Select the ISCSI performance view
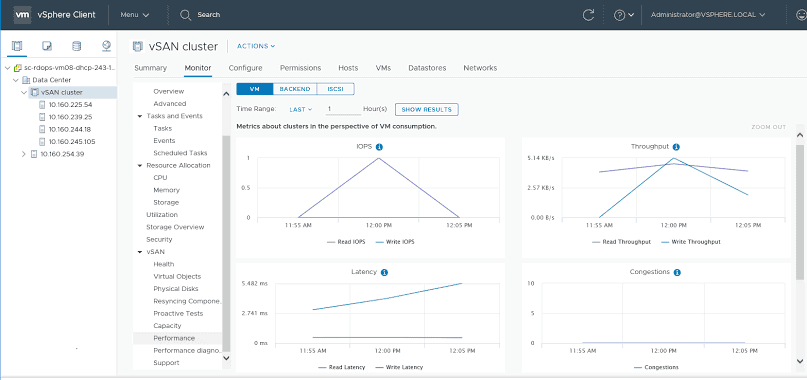This screenshot has width=807, height=380. point(336,89)
